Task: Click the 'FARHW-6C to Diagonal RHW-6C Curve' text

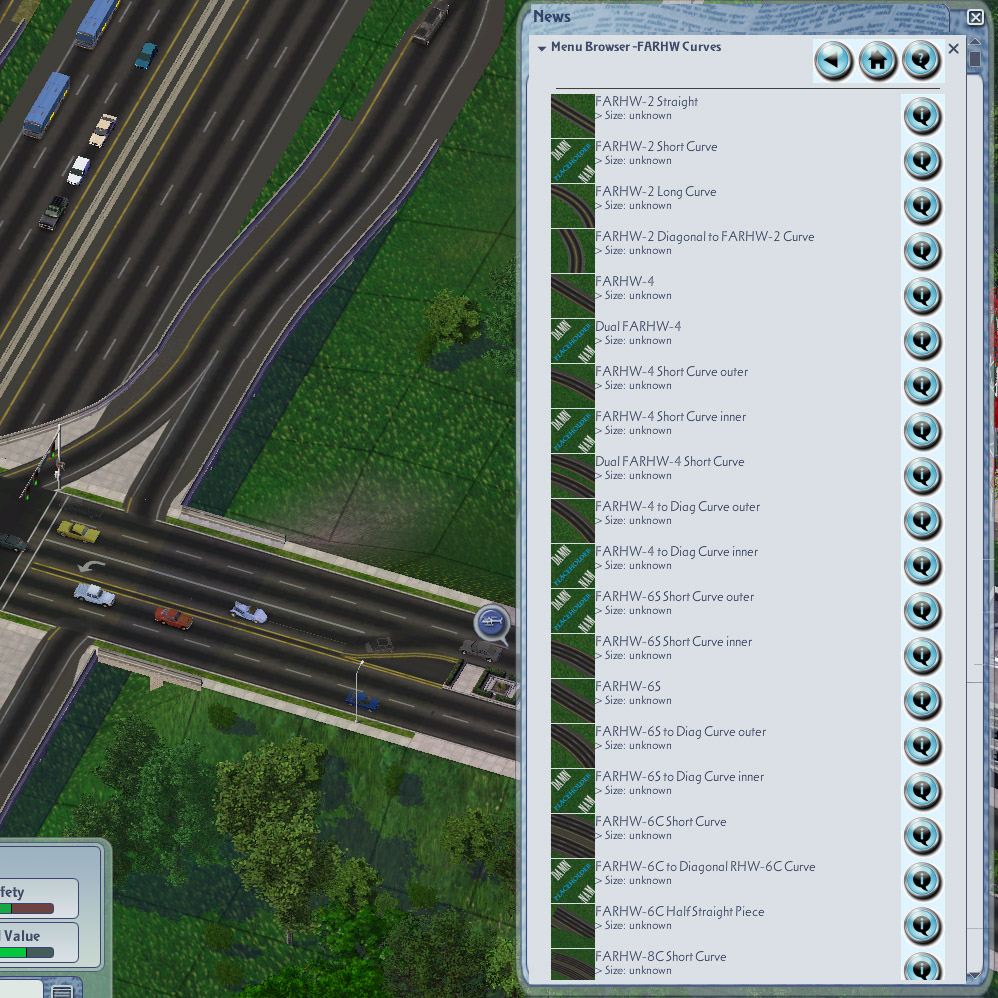Action: (705, 867)
